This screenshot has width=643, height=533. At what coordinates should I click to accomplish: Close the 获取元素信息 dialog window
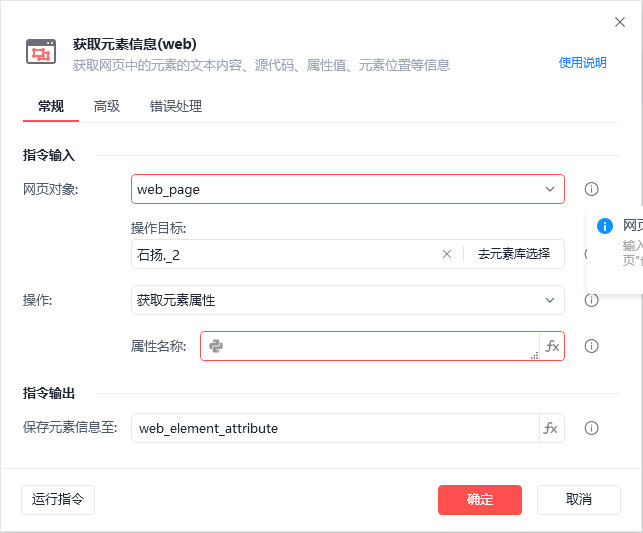point(619,22)
